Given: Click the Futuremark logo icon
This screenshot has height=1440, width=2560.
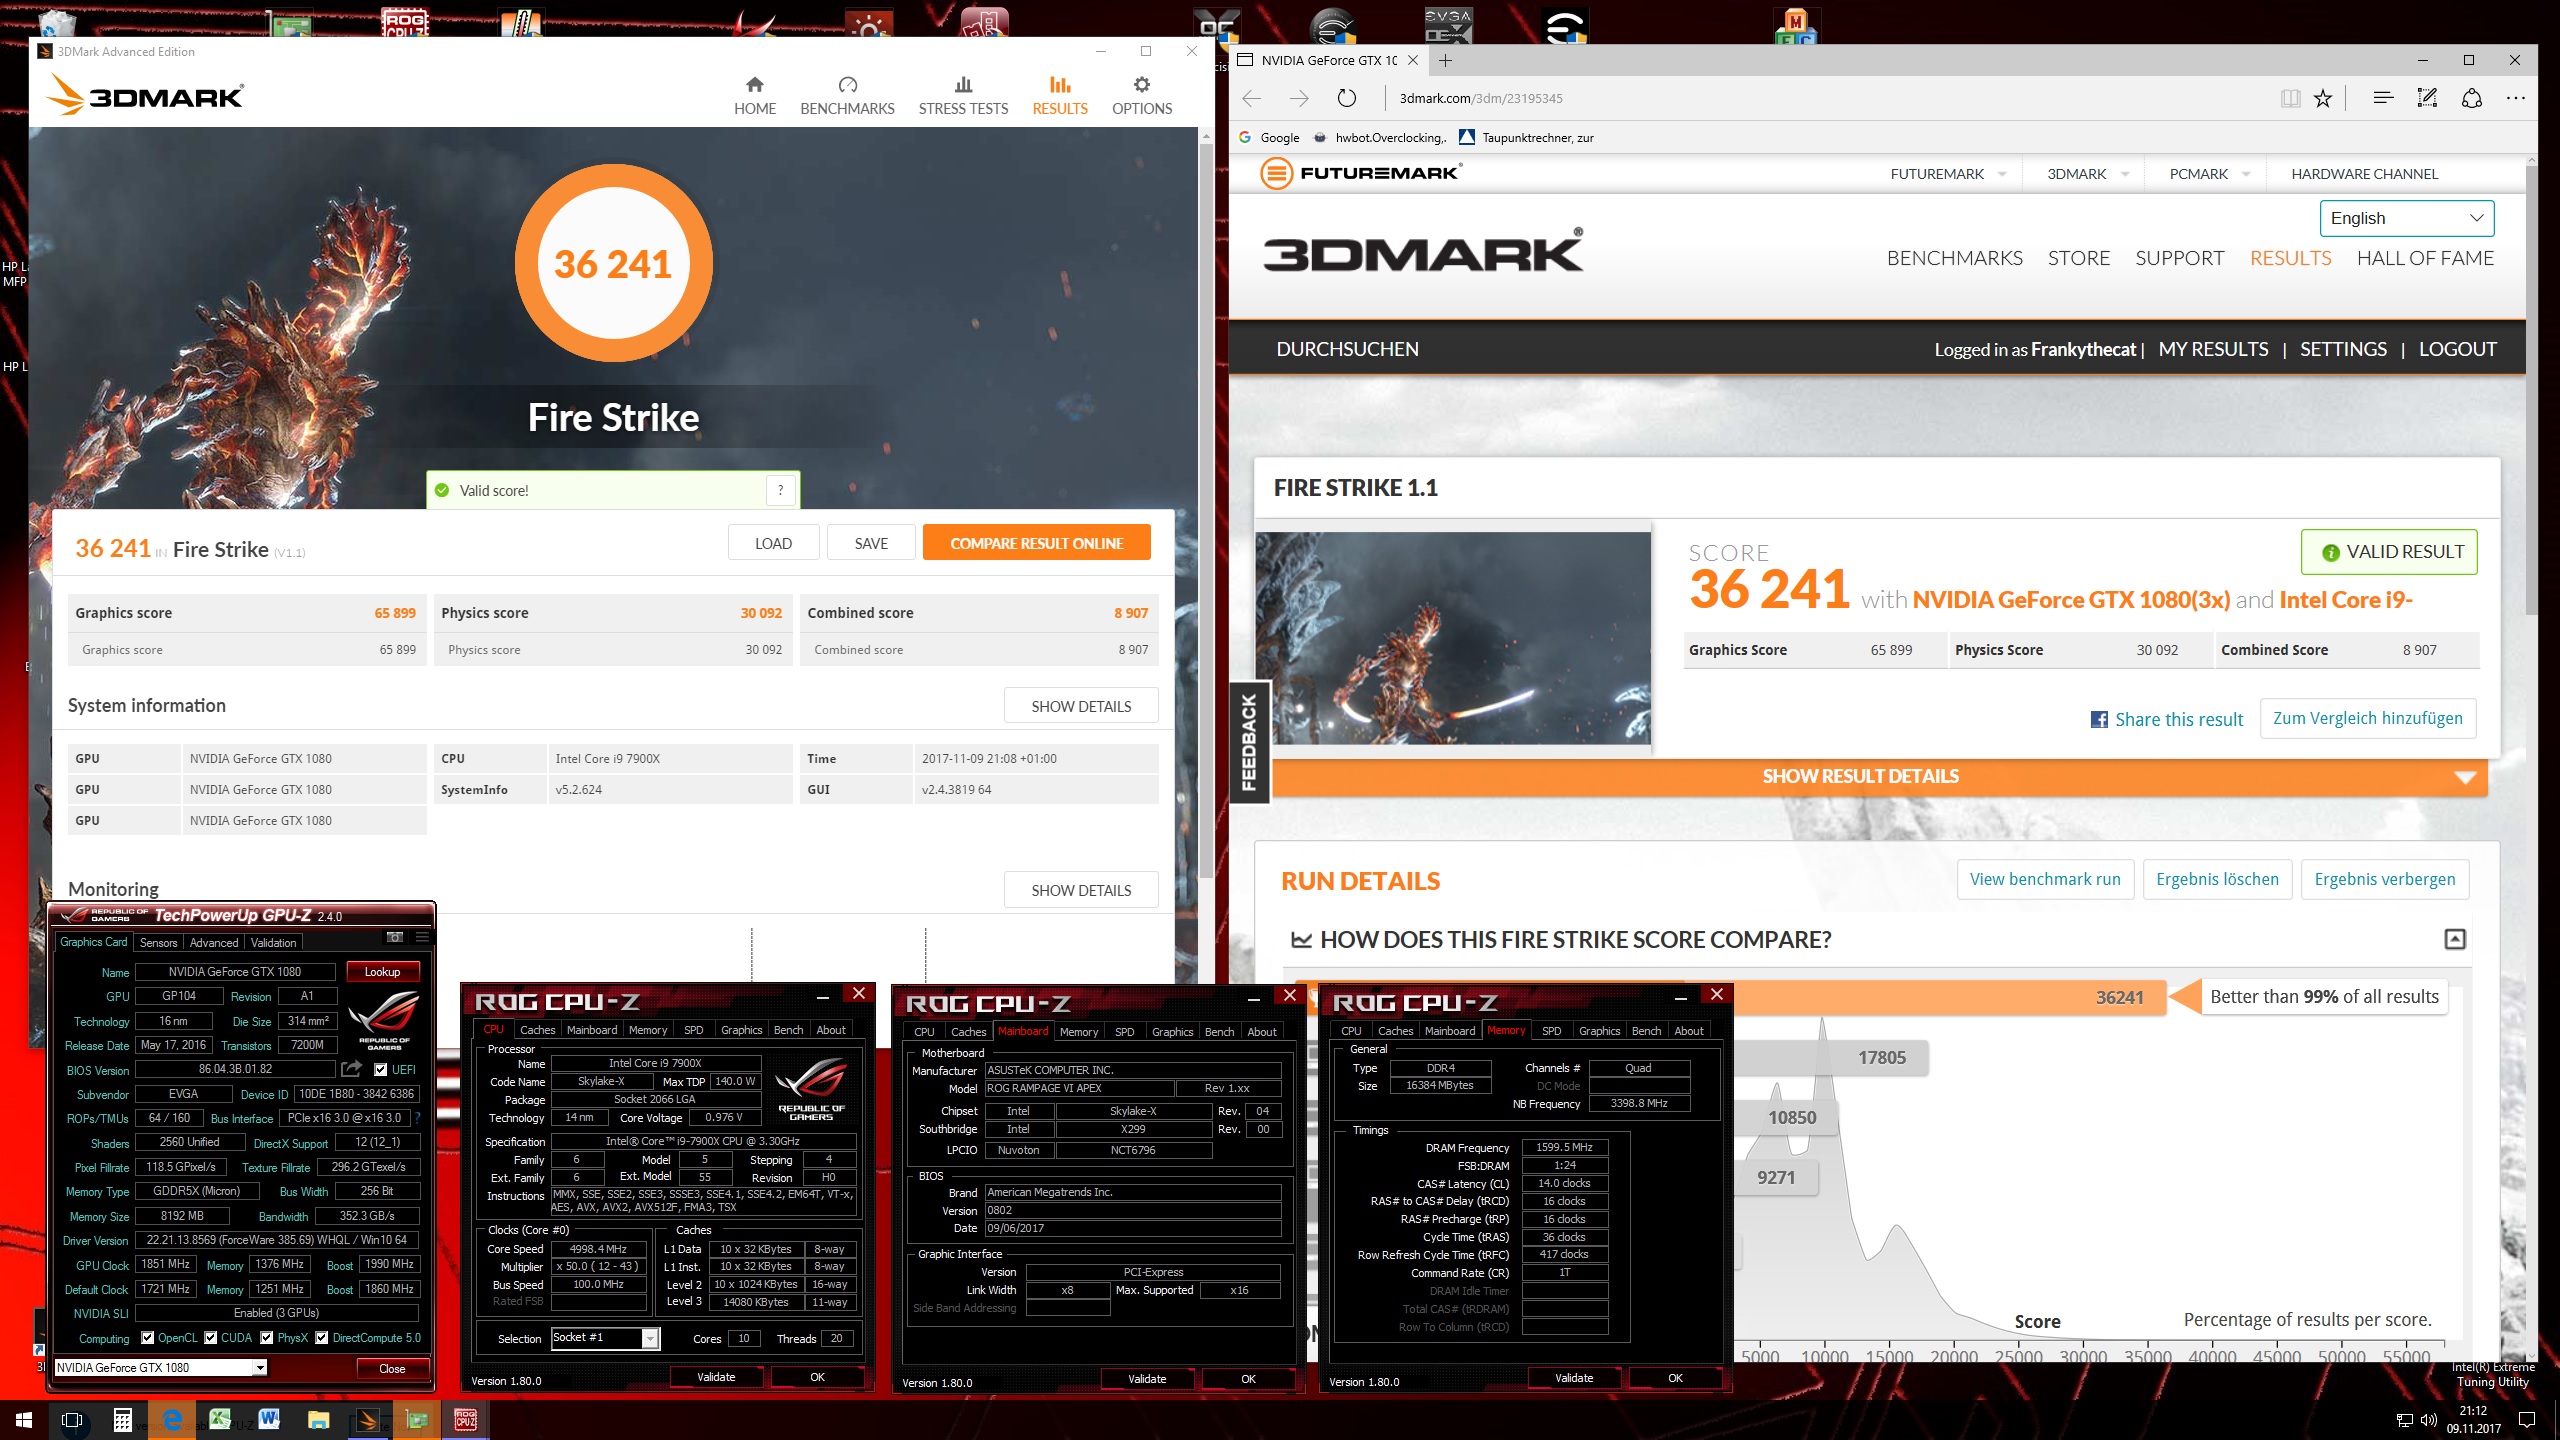Looking at the screenshot, I should tap(1276, 173).
